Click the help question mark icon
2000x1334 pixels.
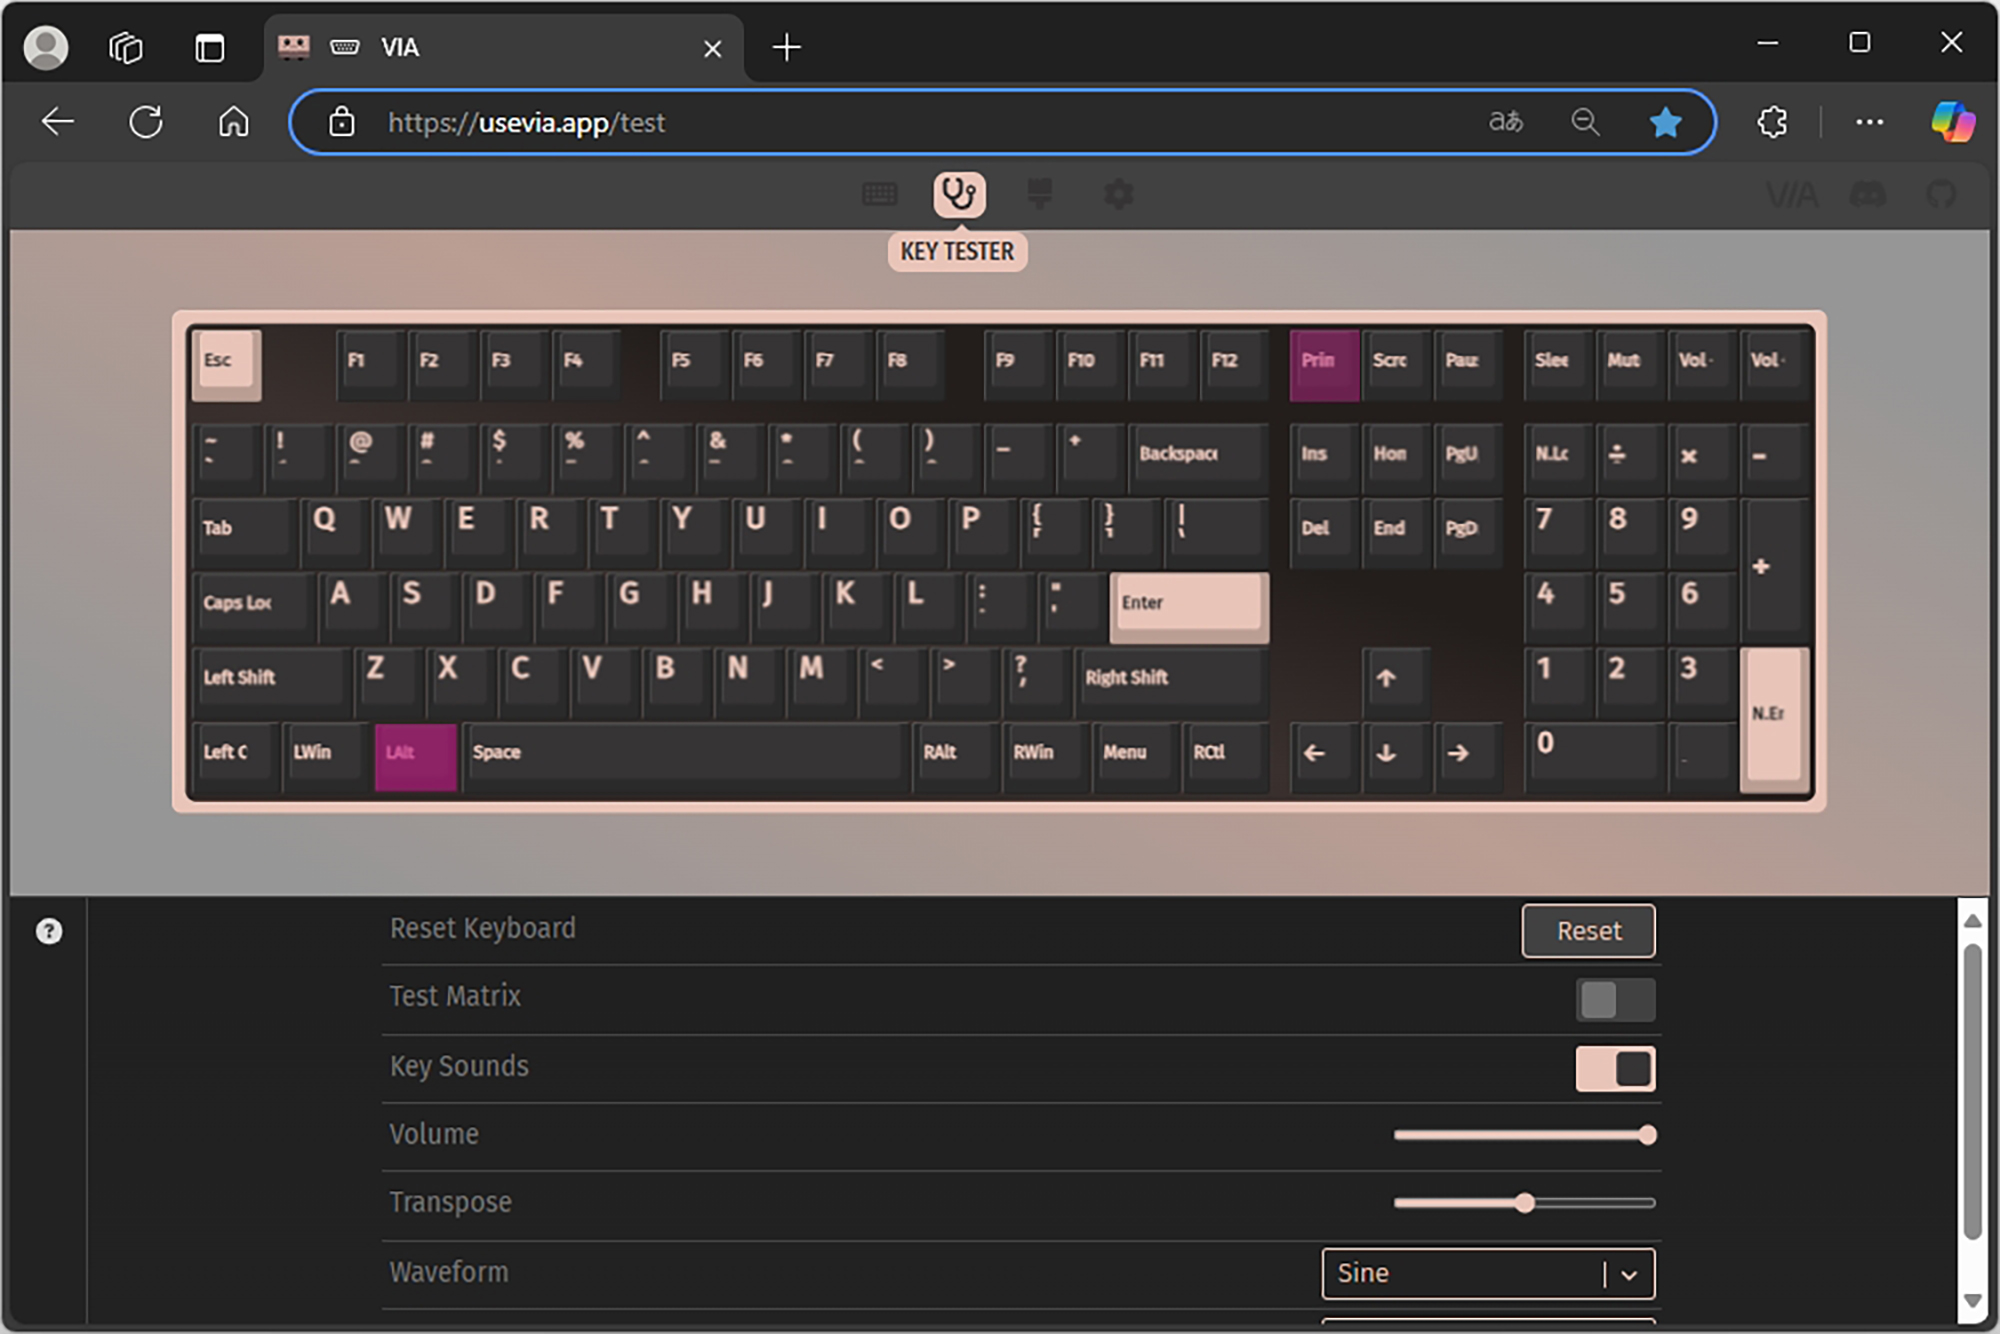49,931
